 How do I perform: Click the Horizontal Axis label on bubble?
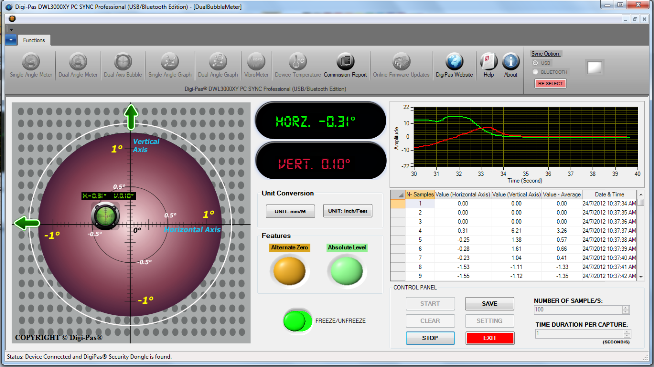point(192,229)
